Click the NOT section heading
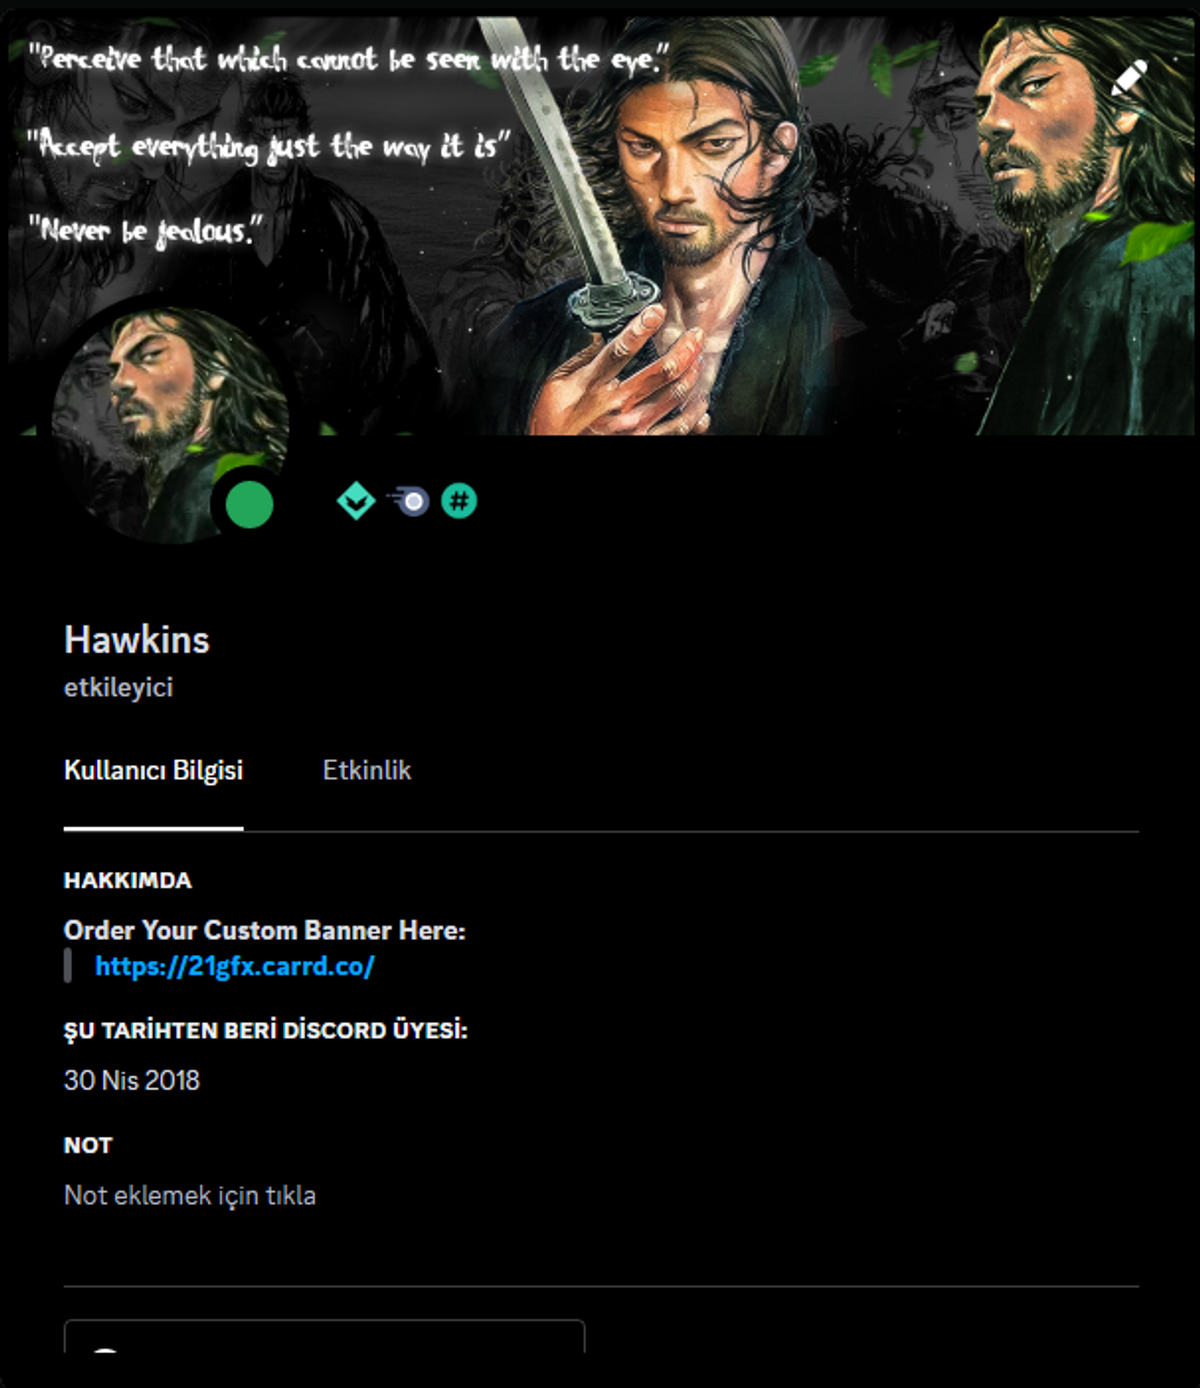This screenshot has width=1200, height=1388. (x=88, y=1145)
